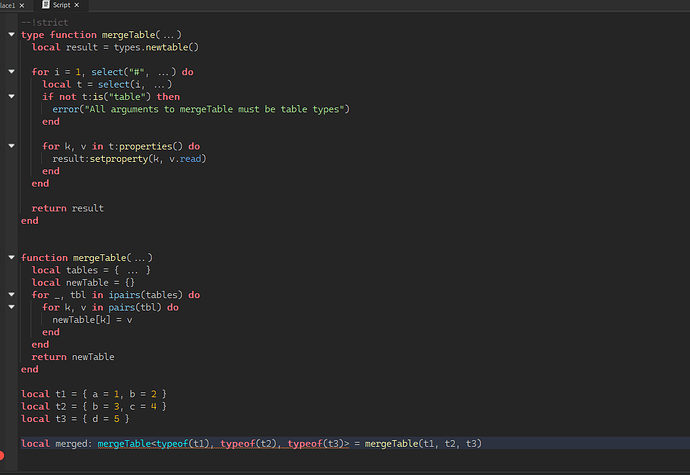Collapse the 'for _, tbl in ipairs' loop
Image resolution: width=690 pixels, height=475 pixels.
click(11, 294)
